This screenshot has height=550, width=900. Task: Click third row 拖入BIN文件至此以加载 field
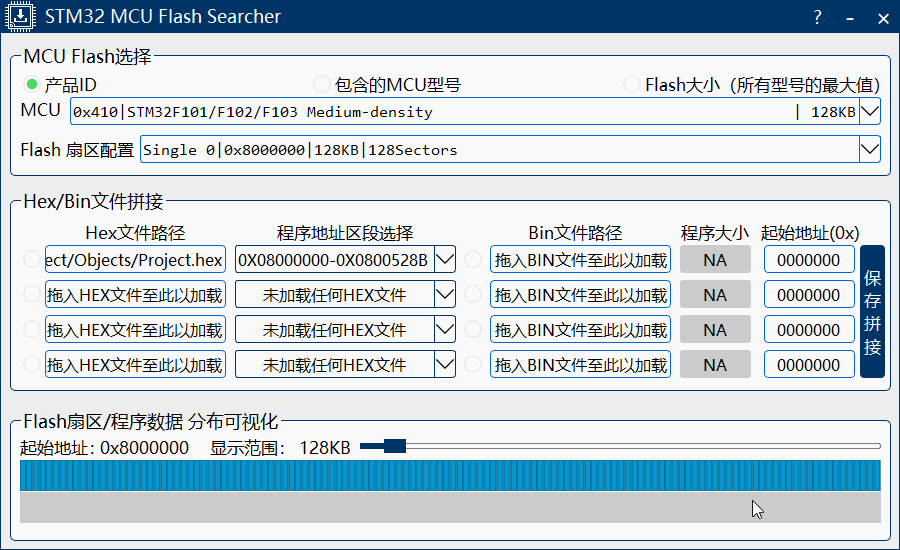coord(580,330)
